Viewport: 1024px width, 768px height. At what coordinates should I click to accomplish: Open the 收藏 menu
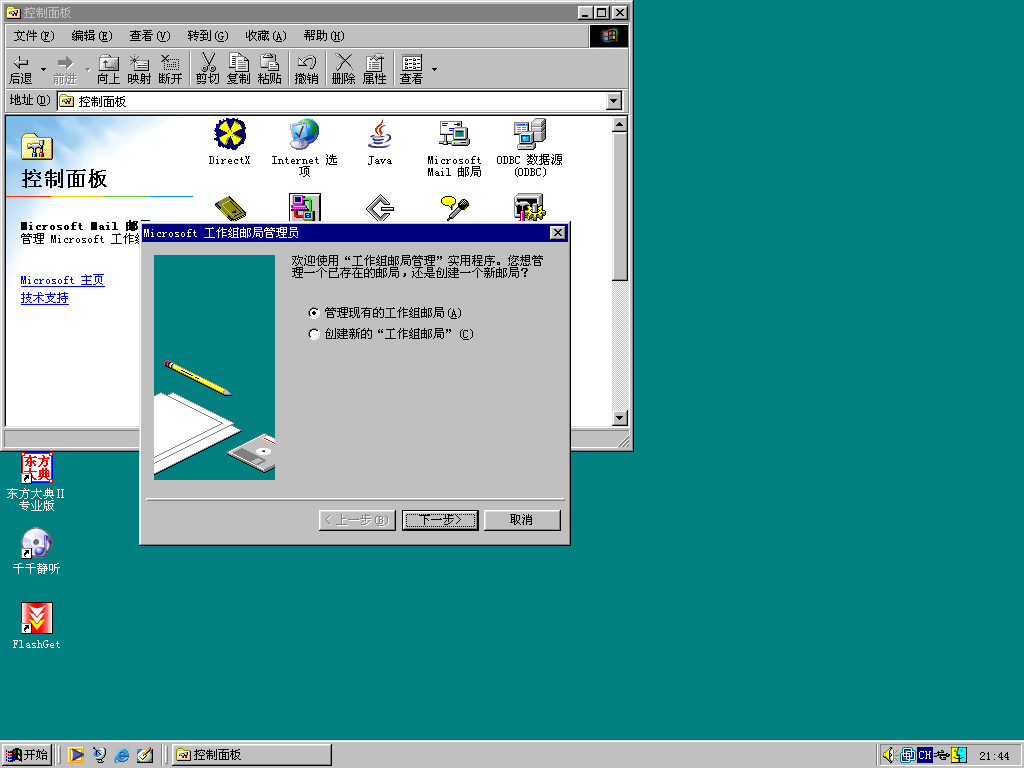[x=265, y=36]
